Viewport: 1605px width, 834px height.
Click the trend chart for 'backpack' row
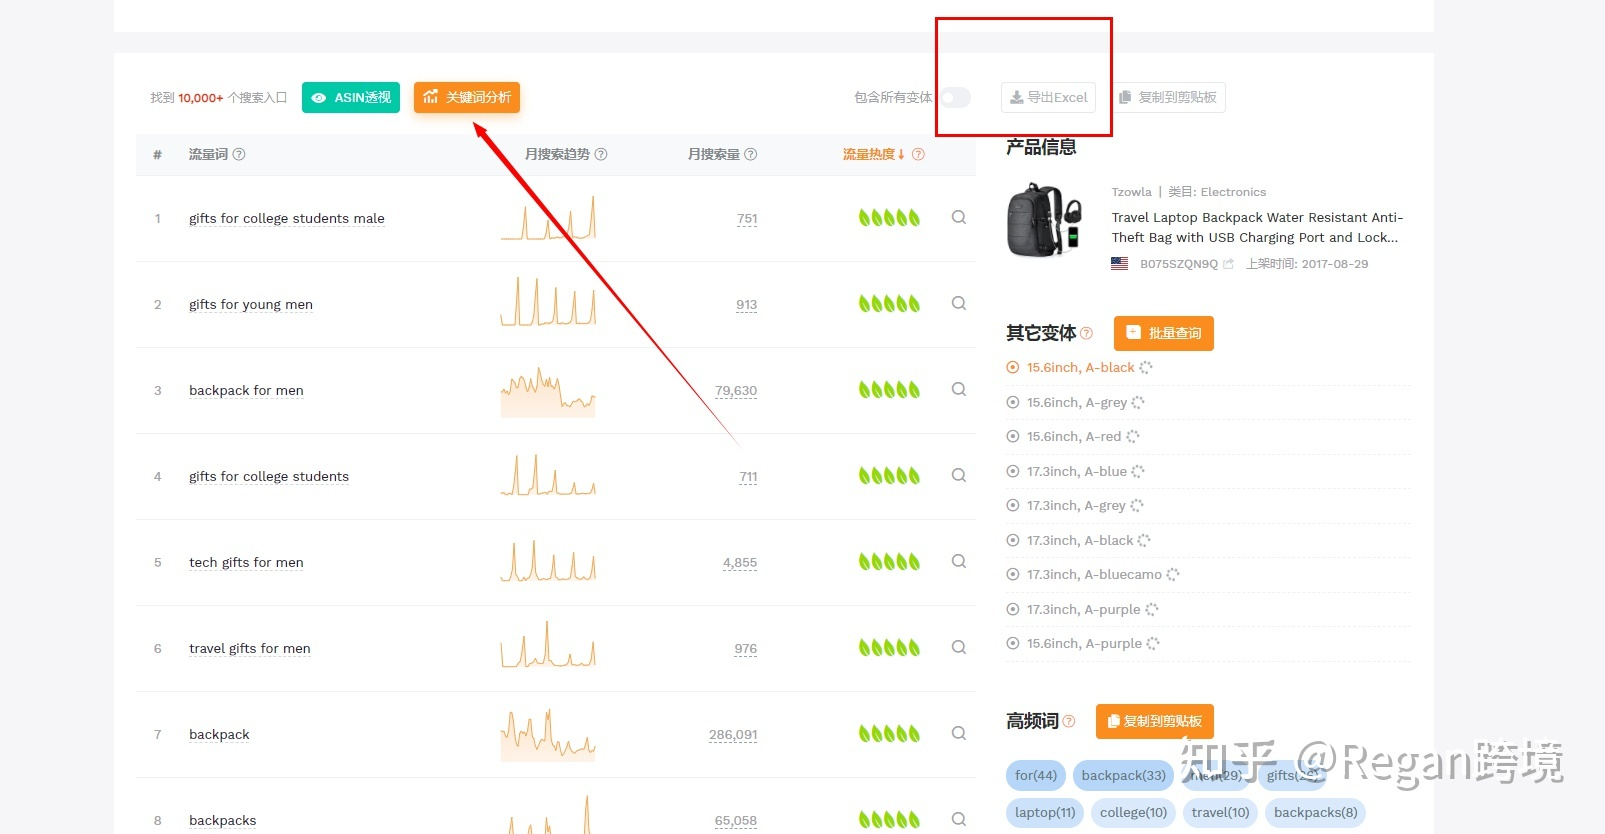coord(548,734)
